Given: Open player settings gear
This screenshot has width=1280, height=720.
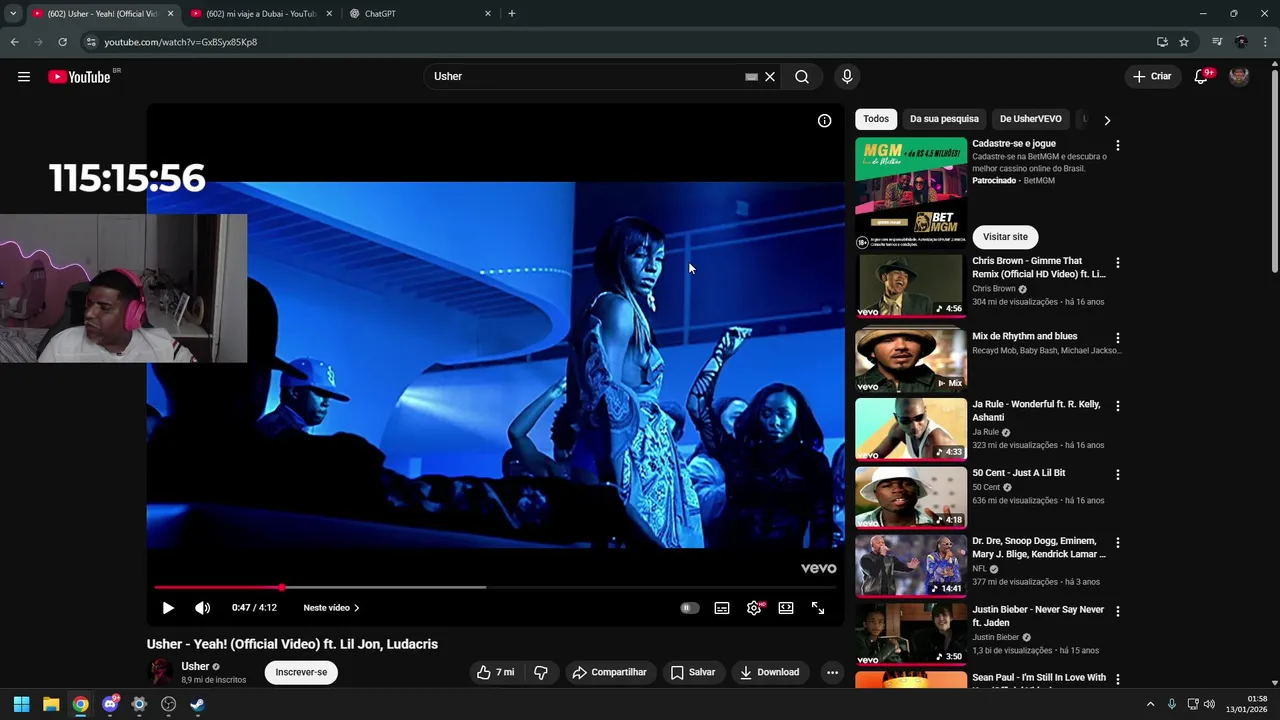Looking at the screenshot, I should (754, 608).
